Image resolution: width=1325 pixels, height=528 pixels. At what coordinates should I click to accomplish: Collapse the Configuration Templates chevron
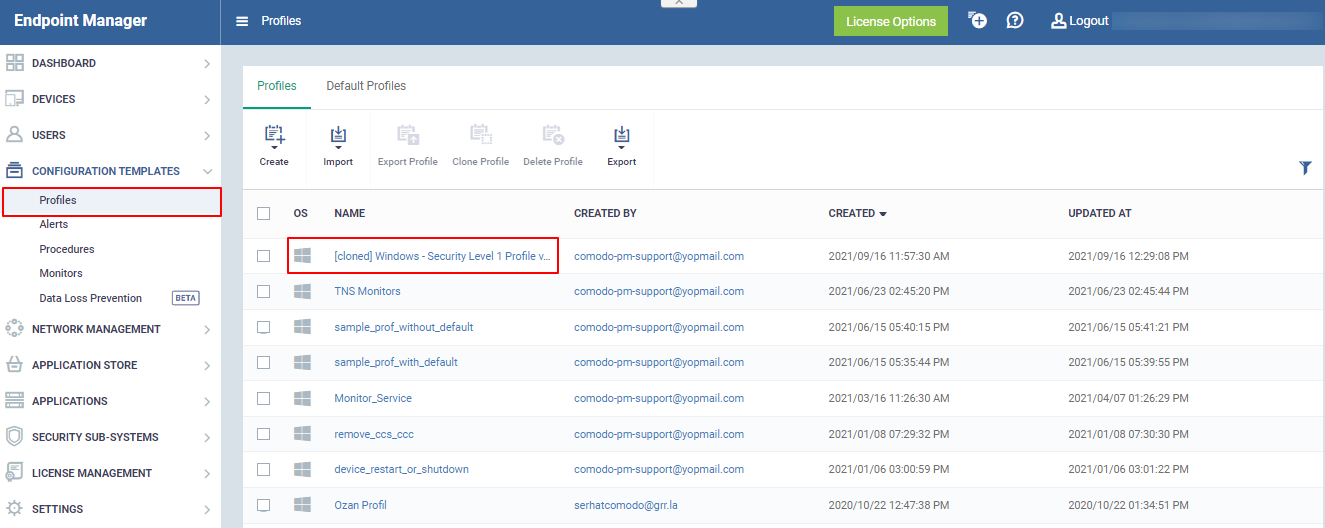tap(207, 171)
